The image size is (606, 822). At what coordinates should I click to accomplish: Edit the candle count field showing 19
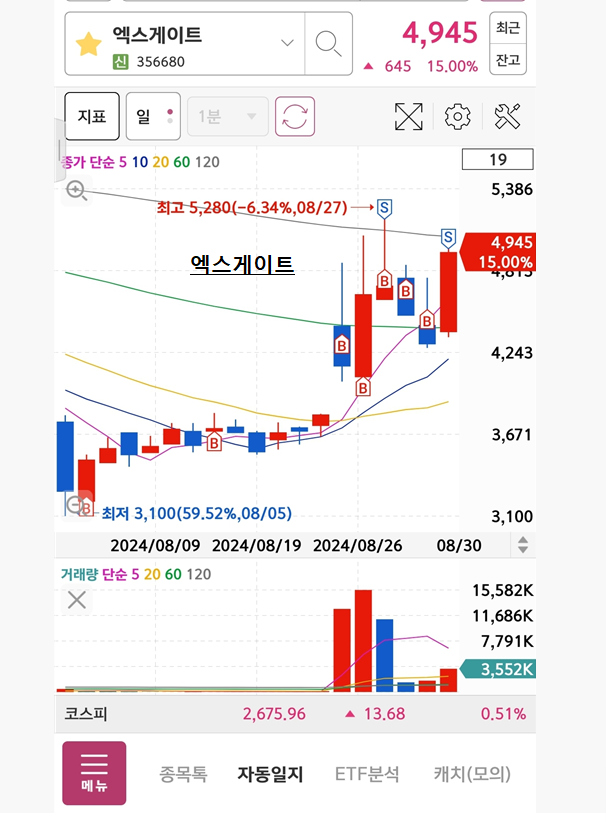497,159
